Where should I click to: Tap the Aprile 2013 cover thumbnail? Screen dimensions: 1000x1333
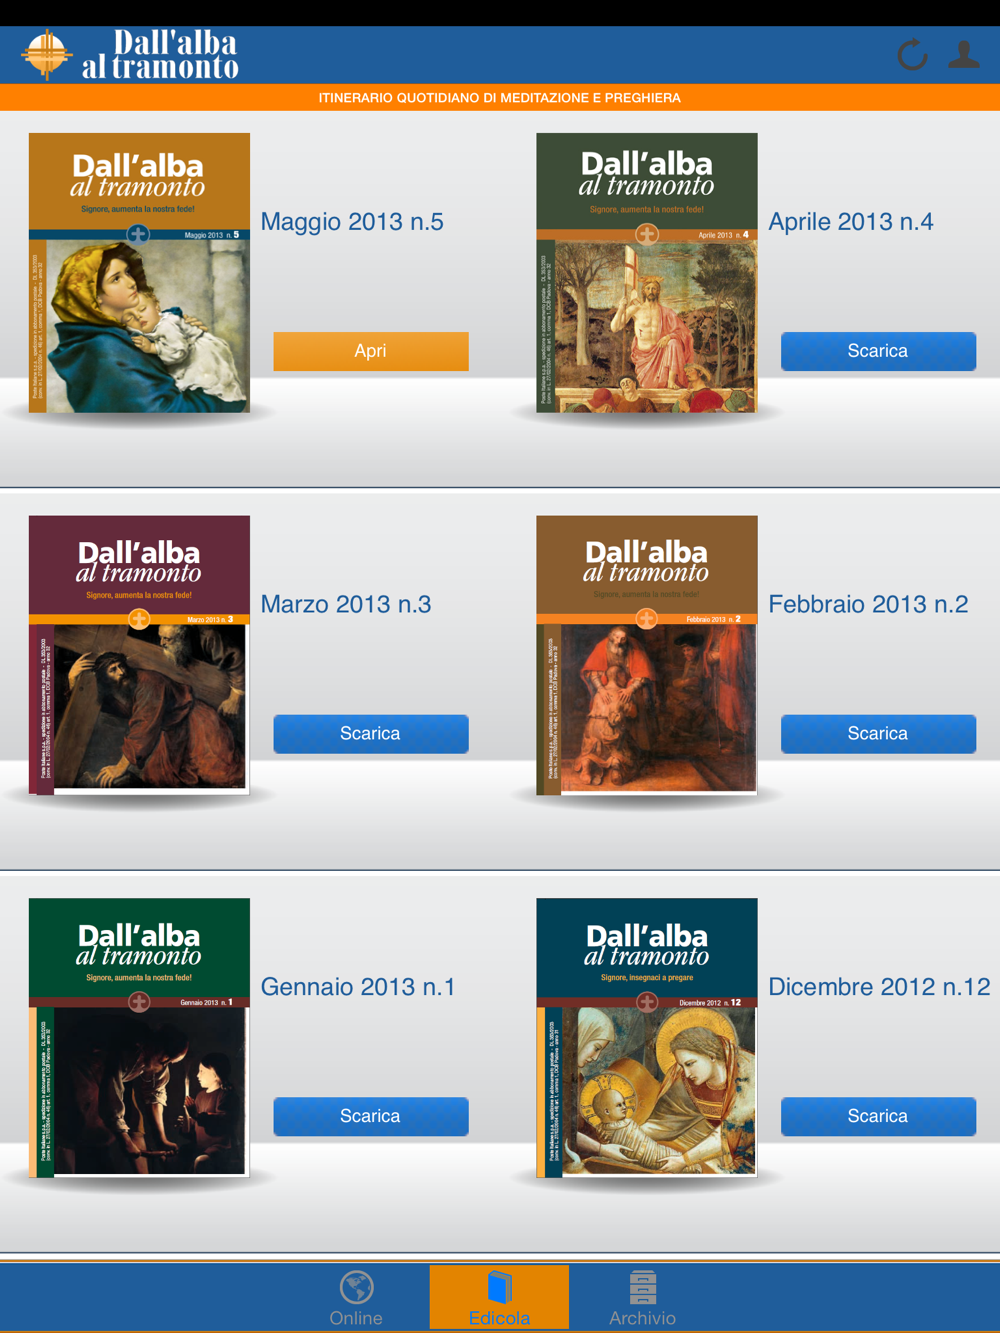click(647, 273)
